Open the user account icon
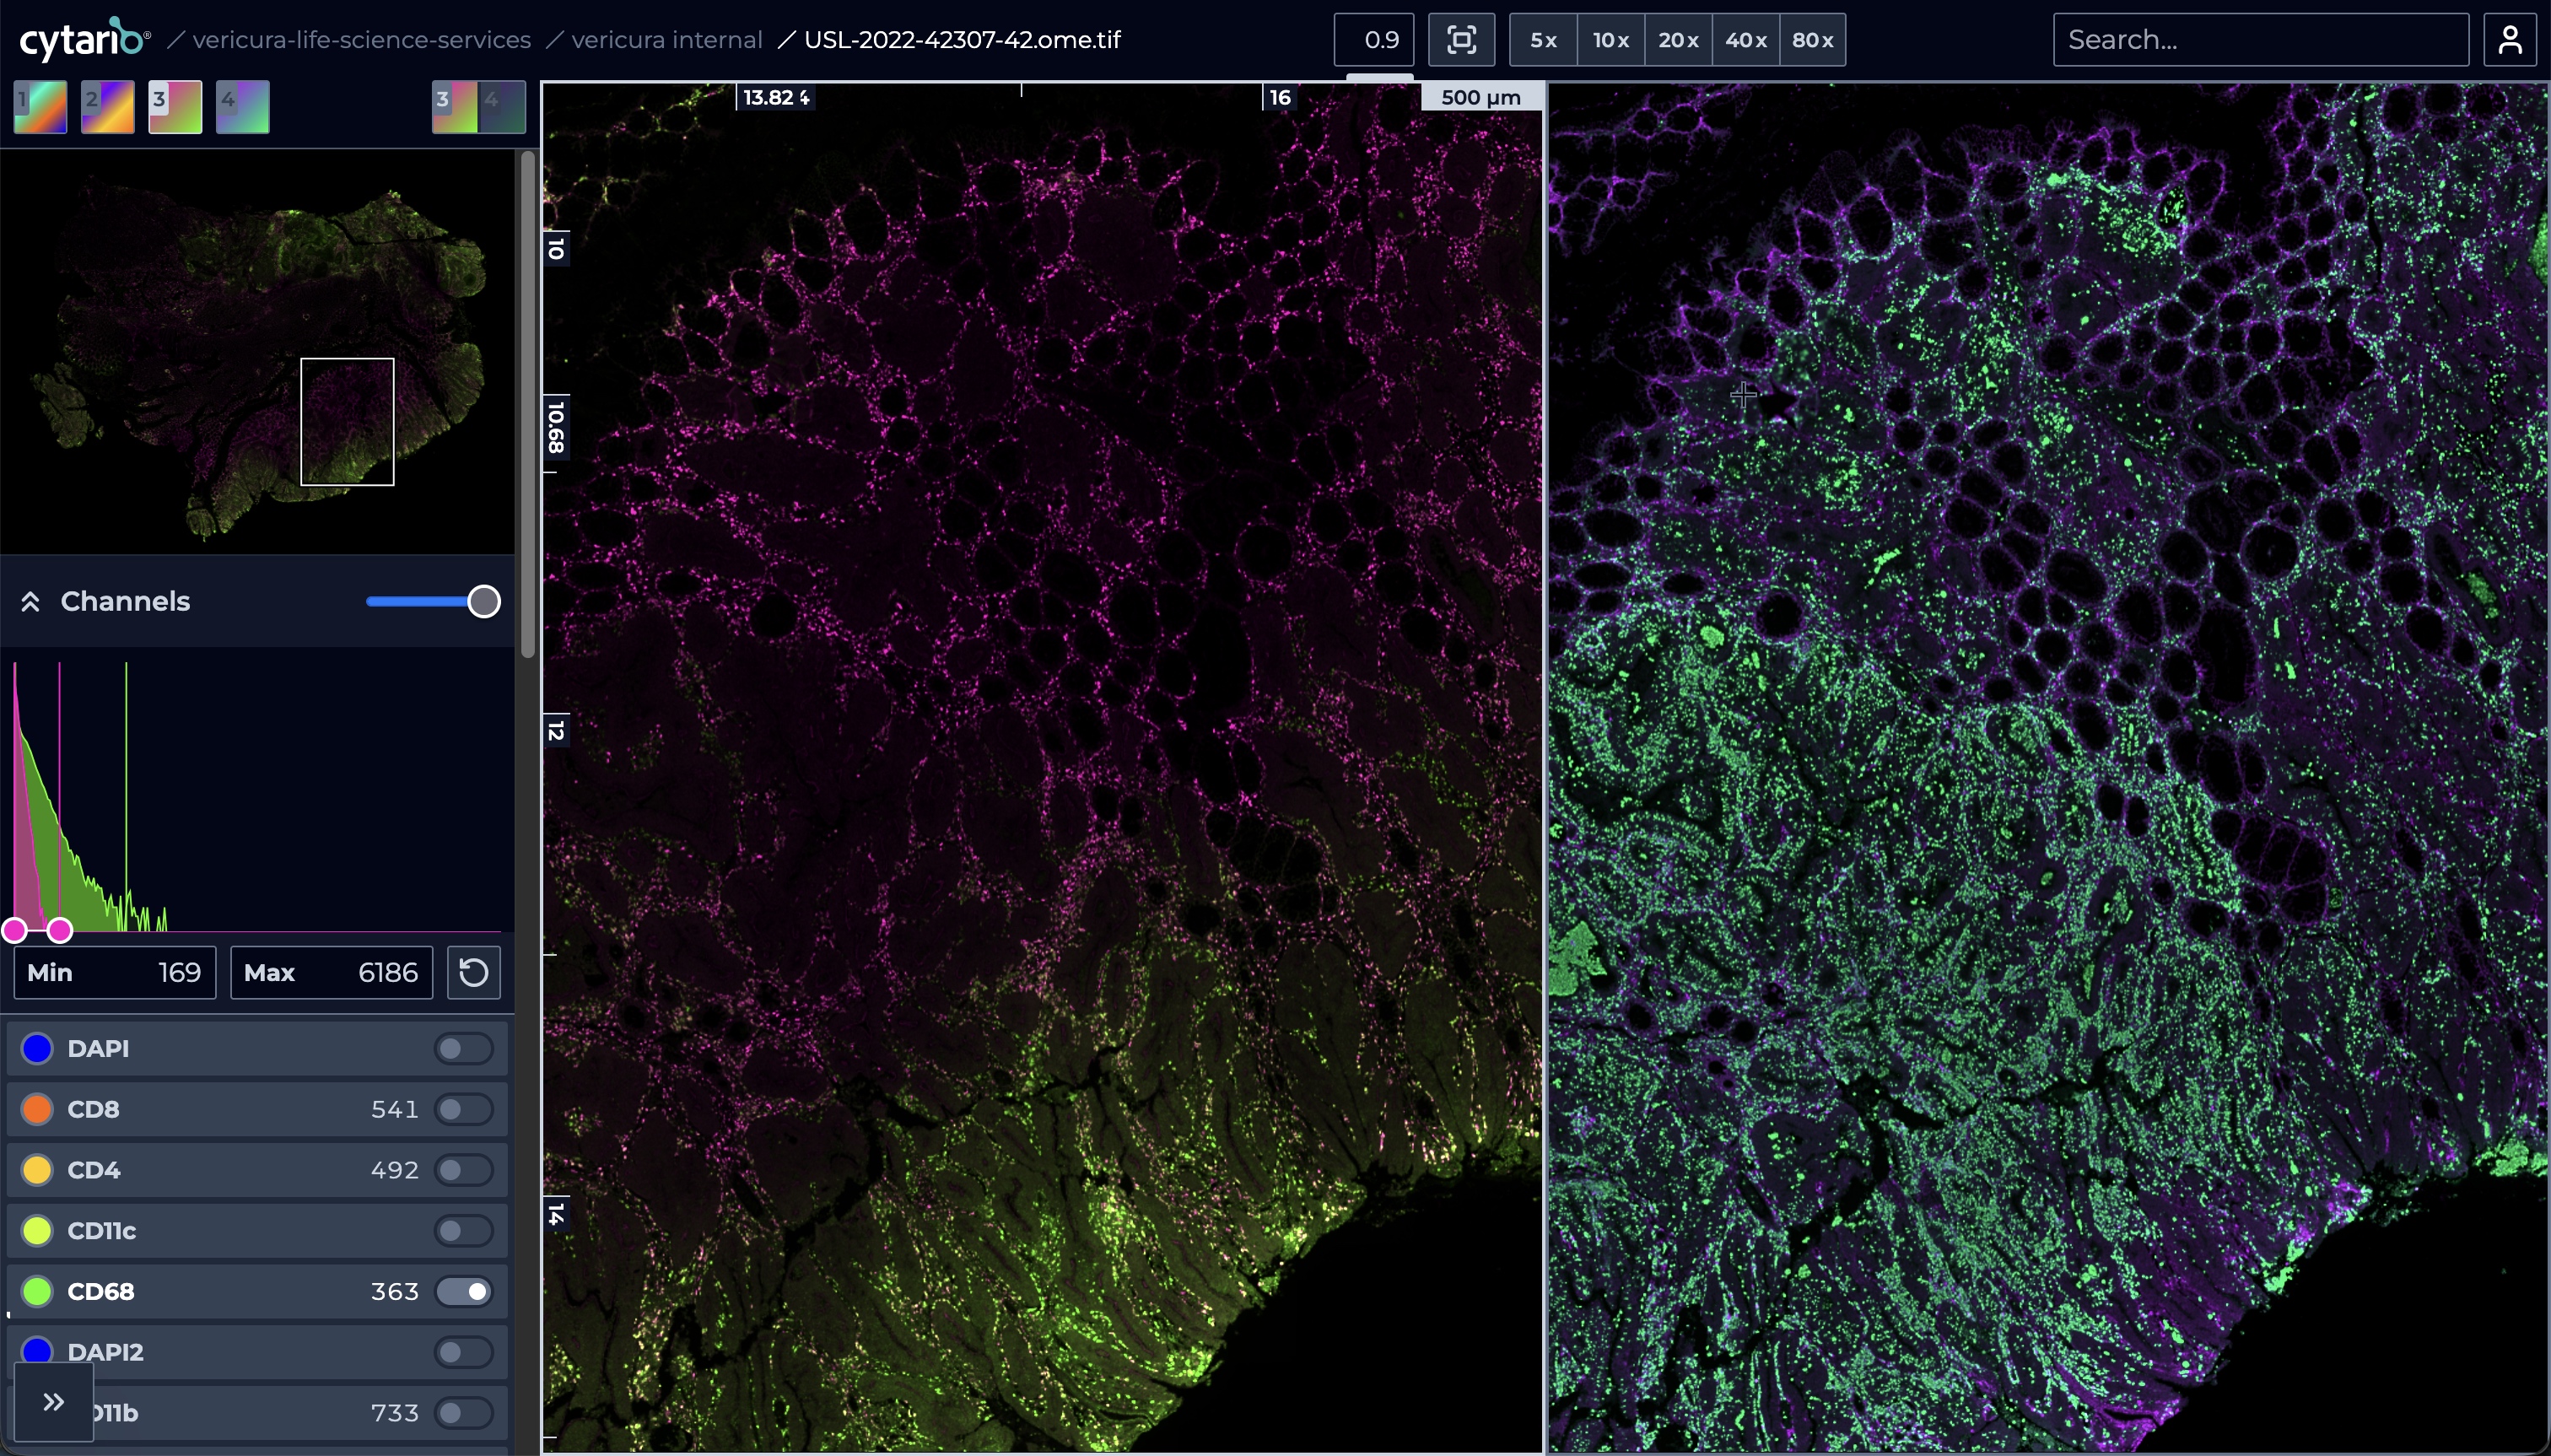2551x1456 pixels. [2510, 40]
